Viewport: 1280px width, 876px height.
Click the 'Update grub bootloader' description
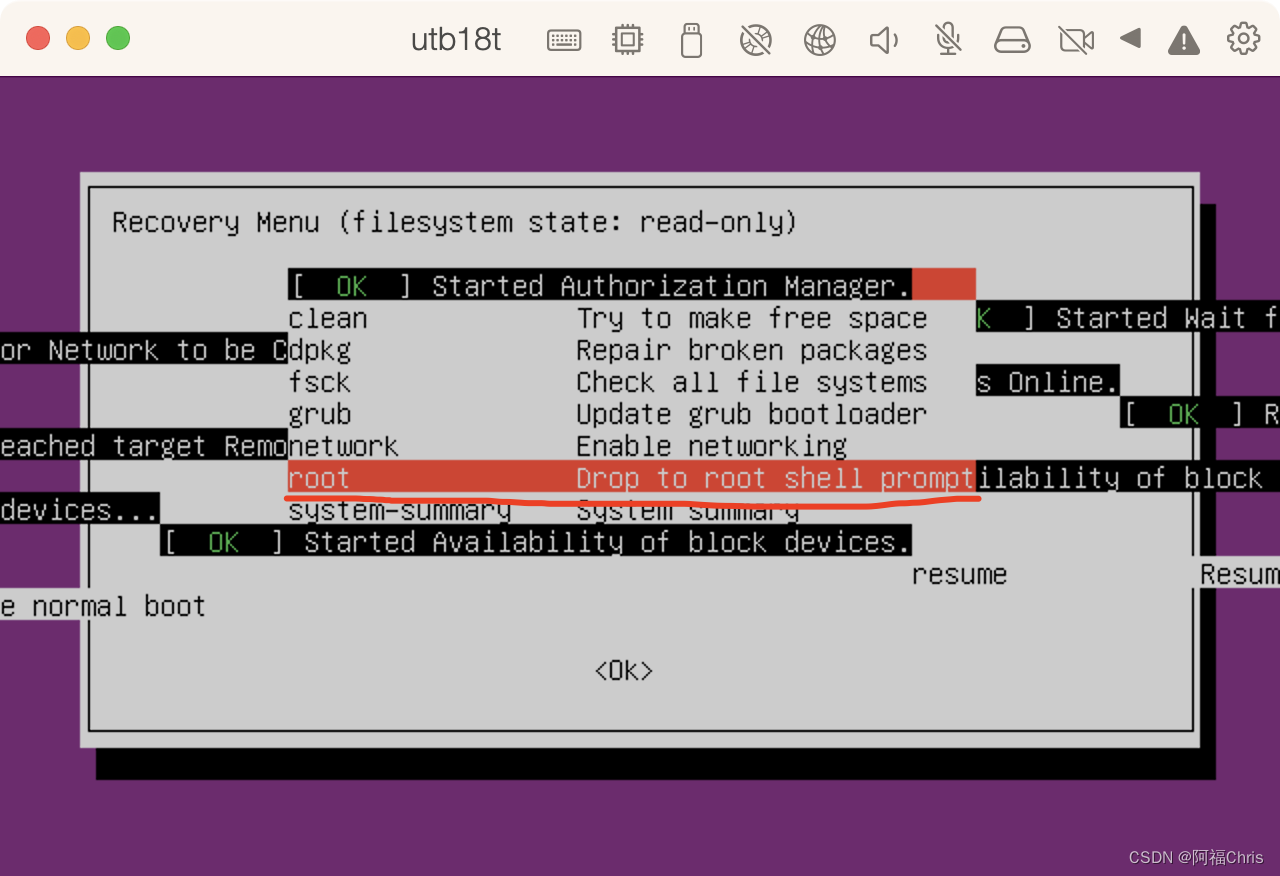pos(752,414)
